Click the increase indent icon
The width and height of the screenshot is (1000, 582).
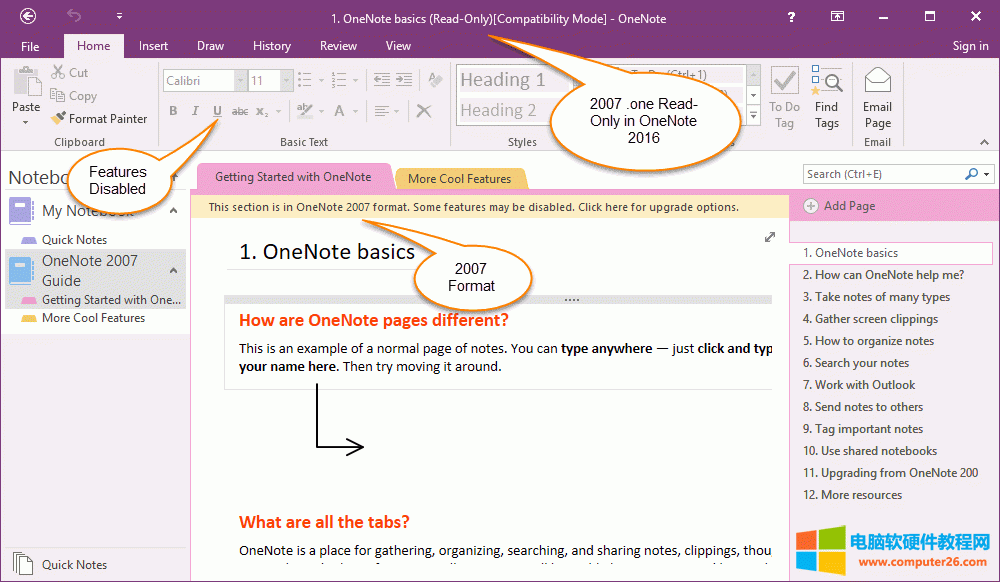coord(404,79)
